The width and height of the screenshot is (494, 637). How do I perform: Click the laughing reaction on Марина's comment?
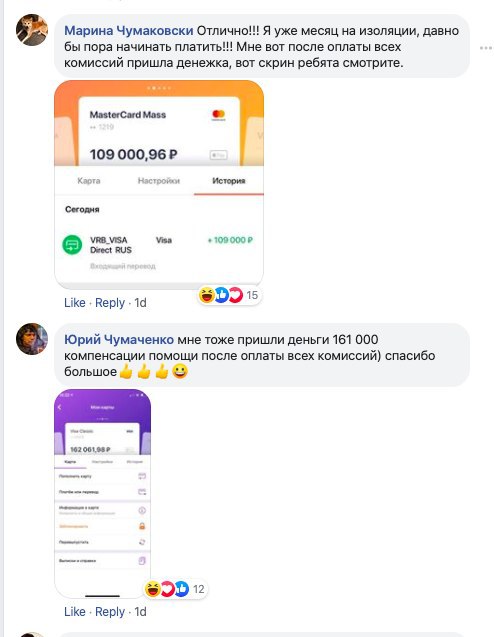207,295
